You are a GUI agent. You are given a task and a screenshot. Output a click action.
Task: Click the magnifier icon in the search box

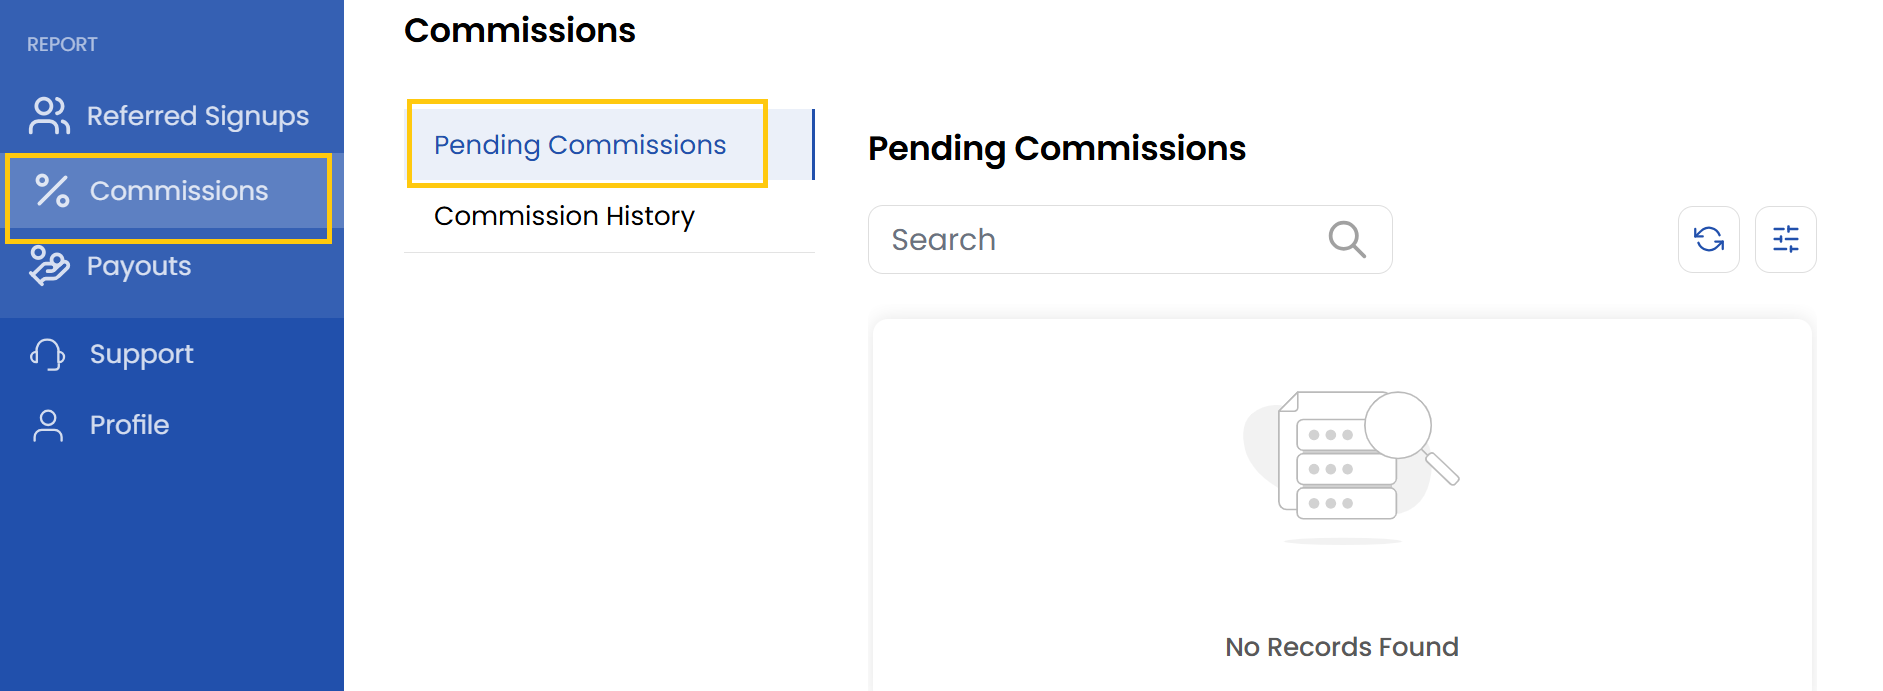click(x=1346, y=240)
